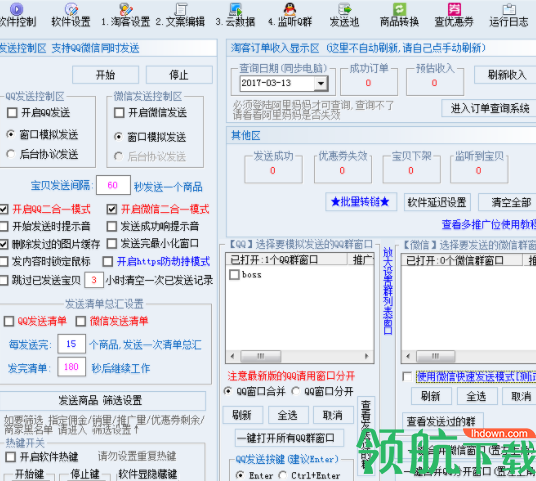Toggle 删除发过的图片缓存 checkbox
The image size is (536, 481).
(x=4, y=244)
